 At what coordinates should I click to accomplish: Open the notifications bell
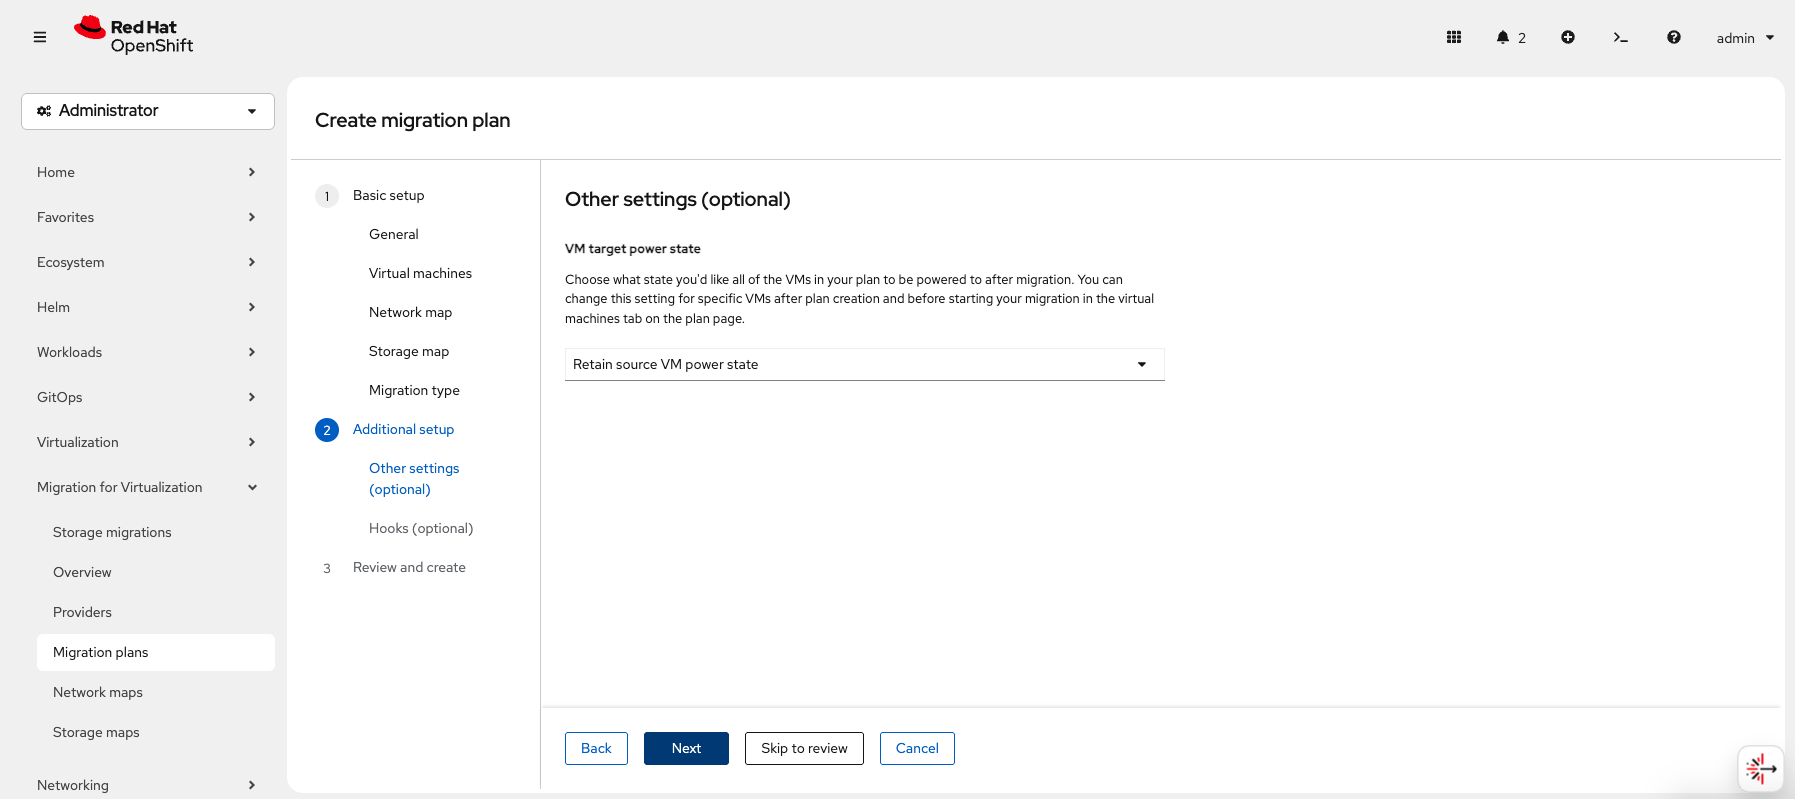1509,37
